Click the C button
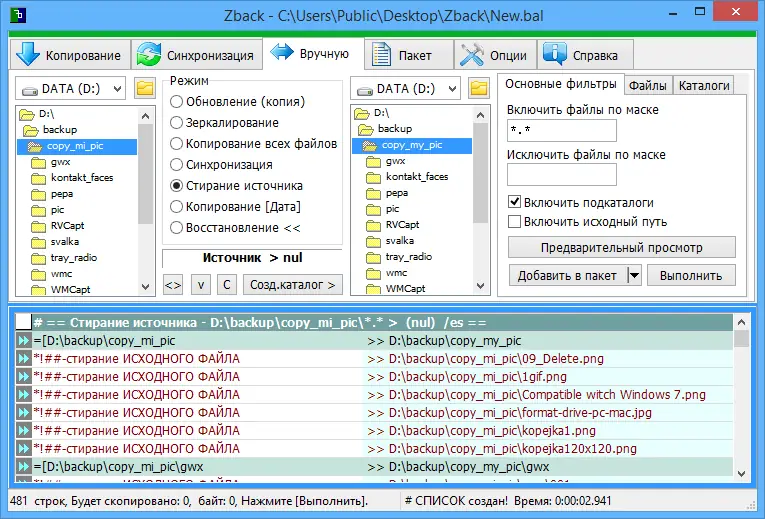 coord(227,285)
